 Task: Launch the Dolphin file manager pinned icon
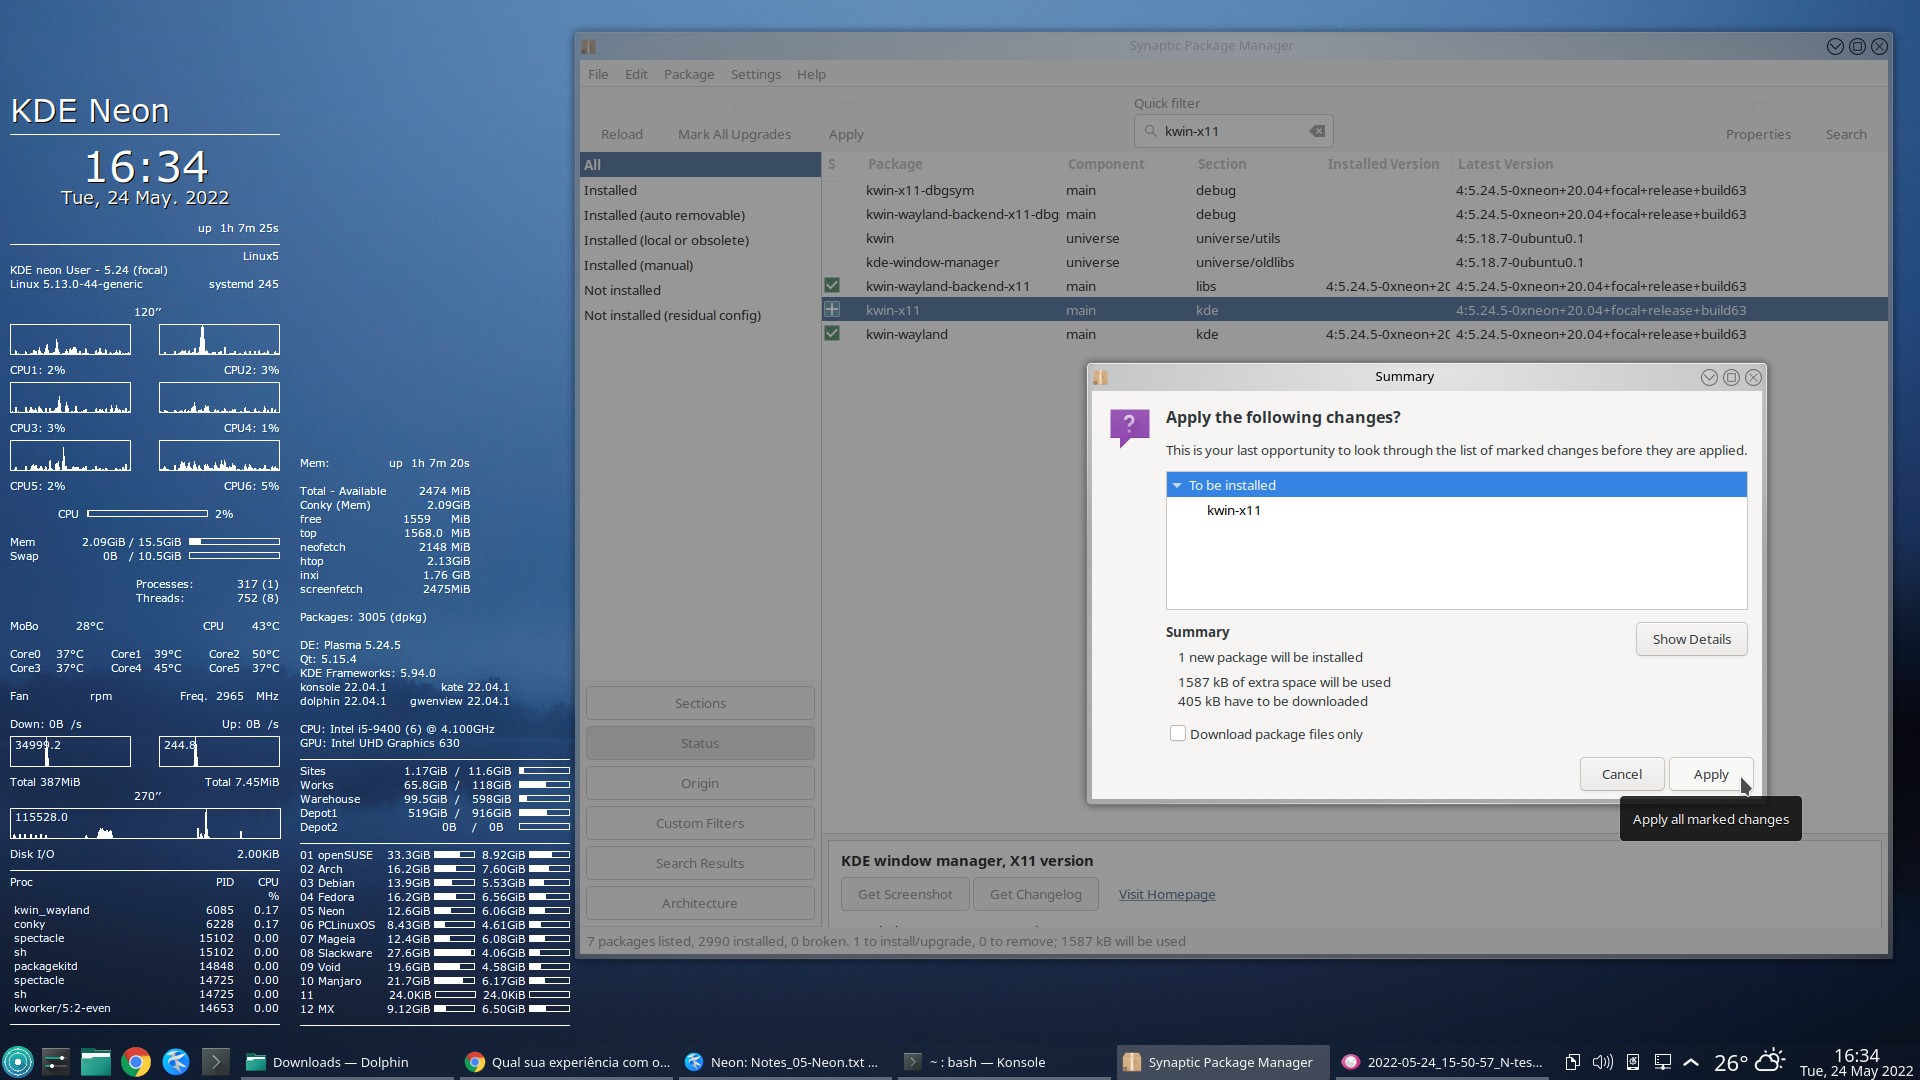pyautogui.click(x=96, y=1062)
